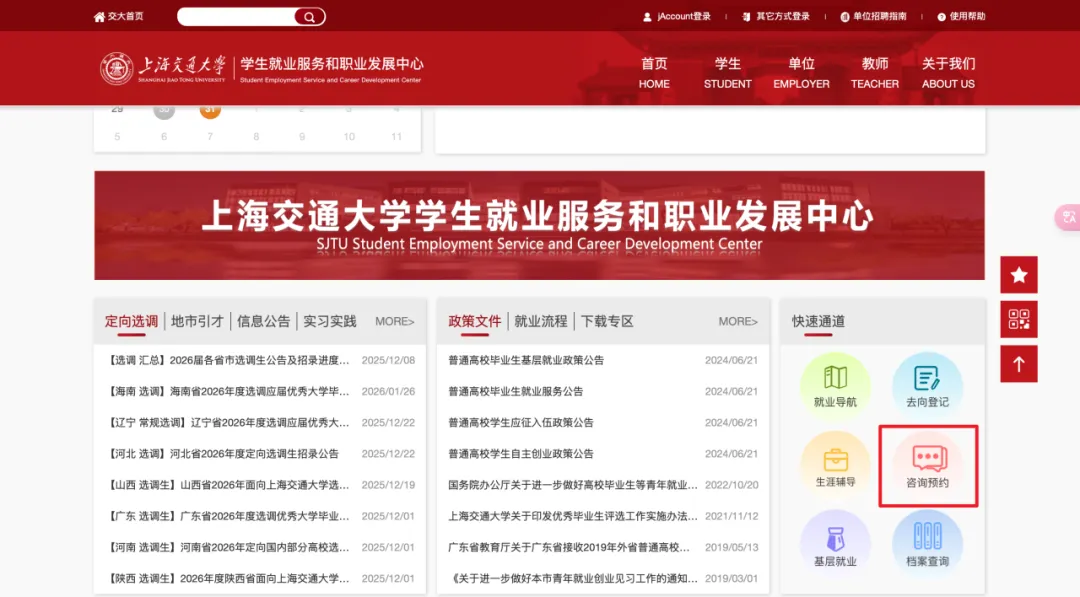Screen dimensions: 1080x597
Task: Open 【广东 选调生】 notice
Action: 229,516
